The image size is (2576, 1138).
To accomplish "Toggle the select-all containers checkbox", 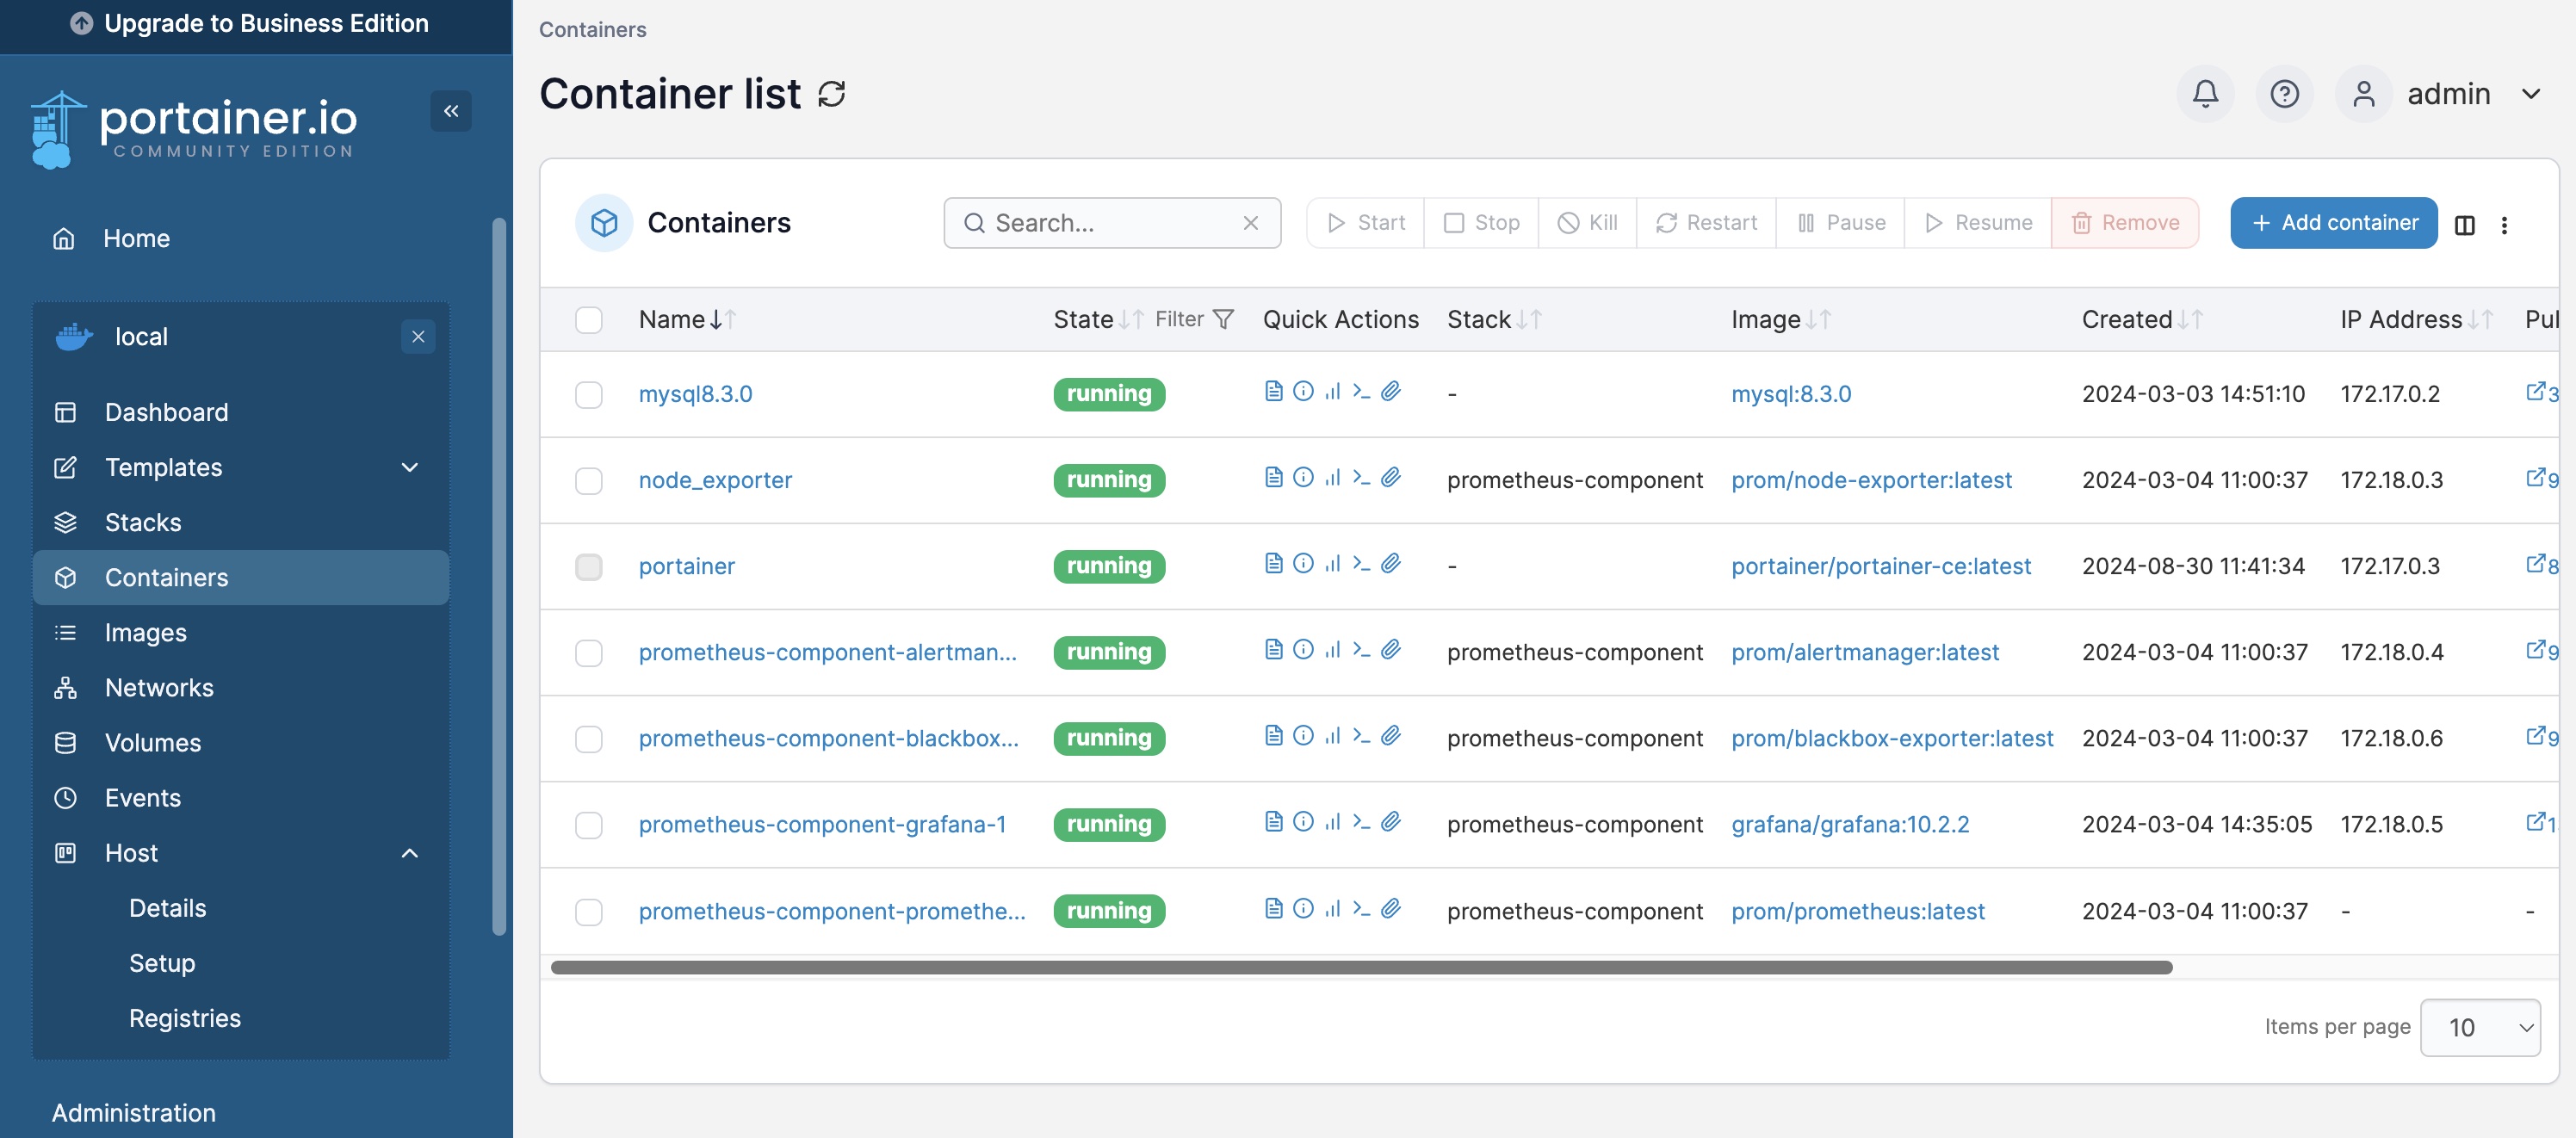I will (x=589, y=320).
